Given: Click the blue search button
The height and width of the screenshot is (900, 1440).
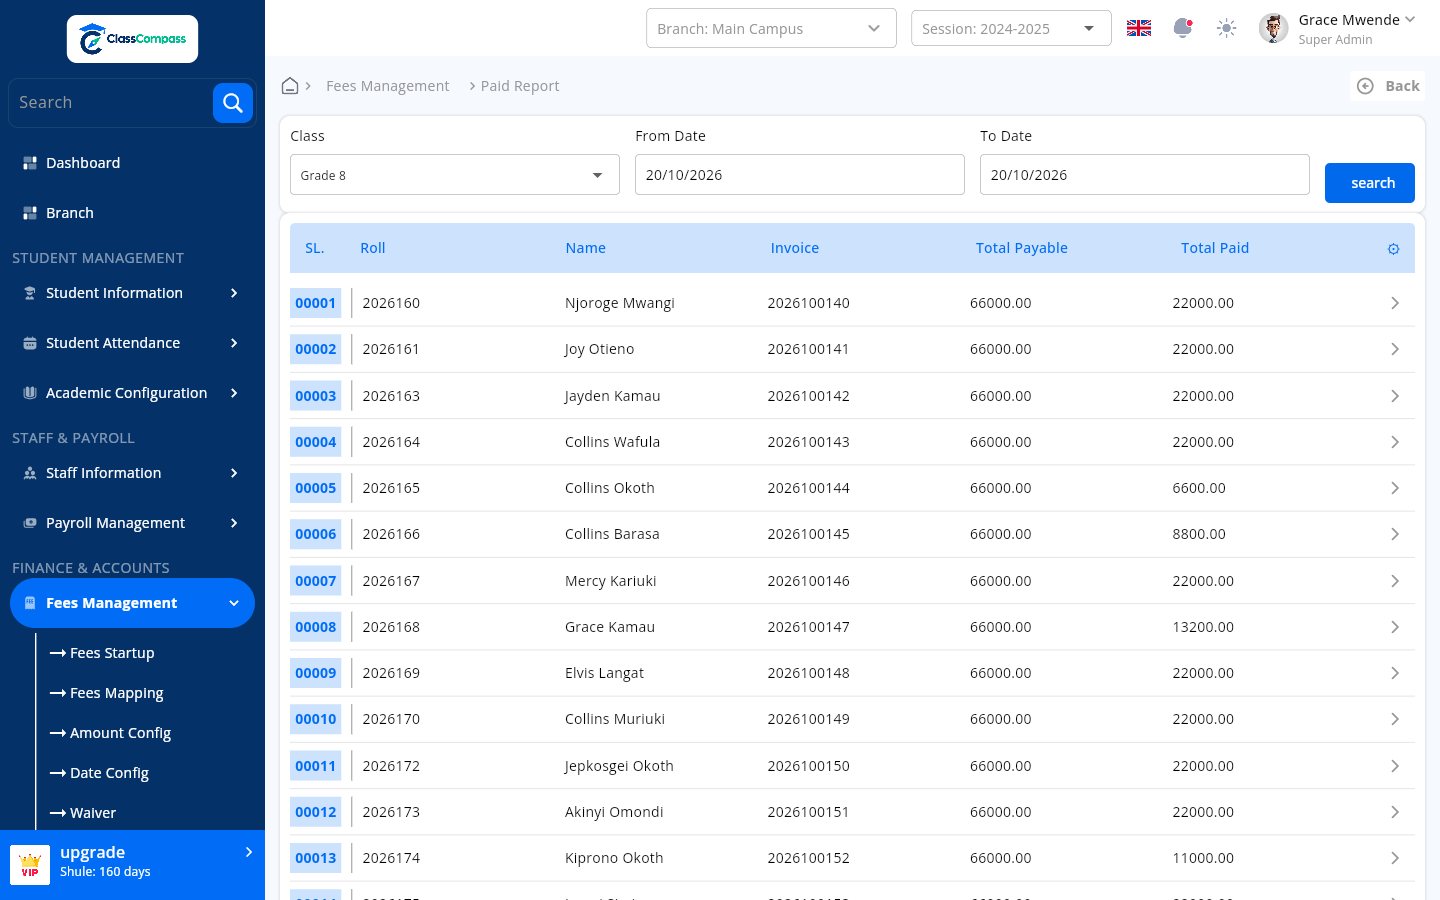Looking at the screenshot, I should (x=1370, y=183).
